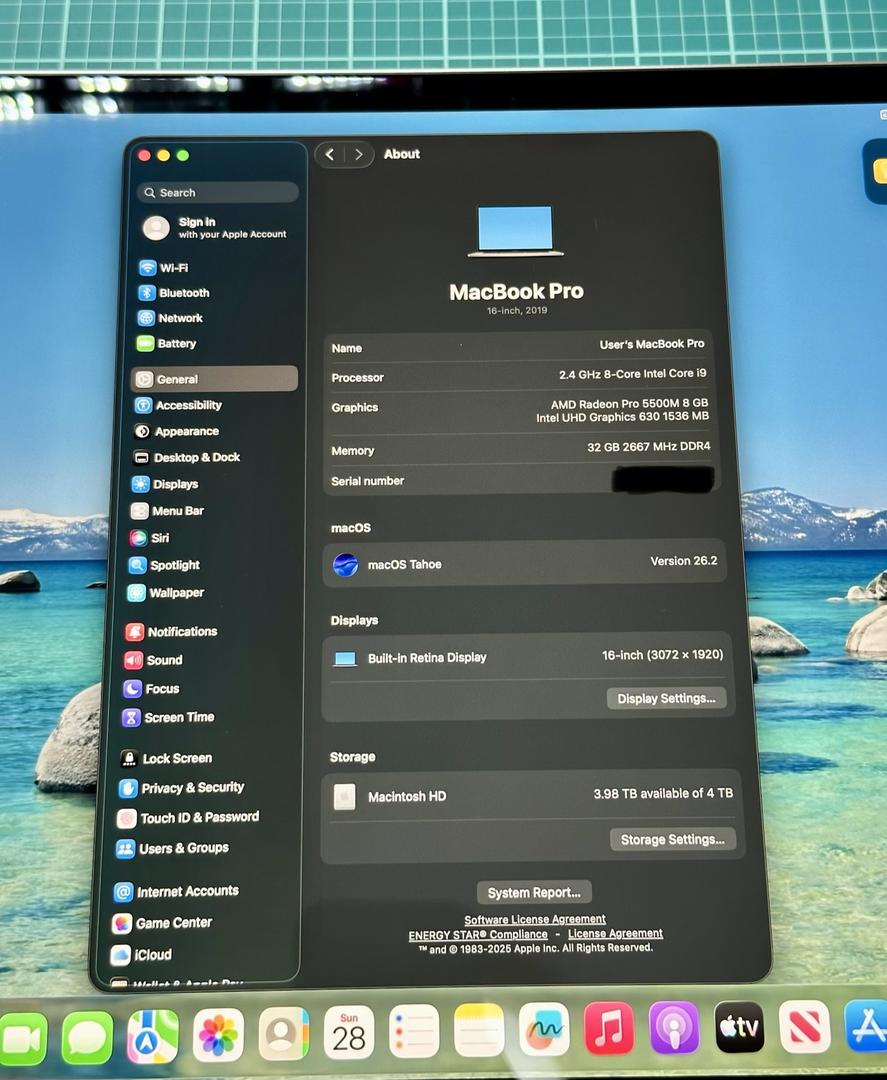887x1080 pixels.
Task: Open Podcasts from the Dock
Action: point(674,1028)
